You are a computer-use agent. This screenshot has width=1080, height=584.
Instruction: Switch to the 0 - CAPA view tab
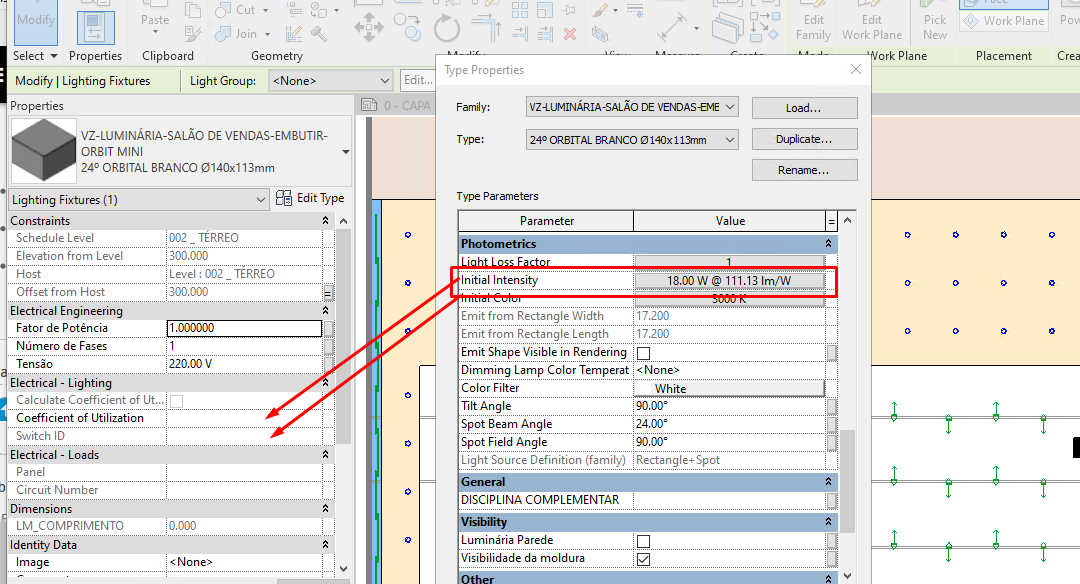click(397, 105)
